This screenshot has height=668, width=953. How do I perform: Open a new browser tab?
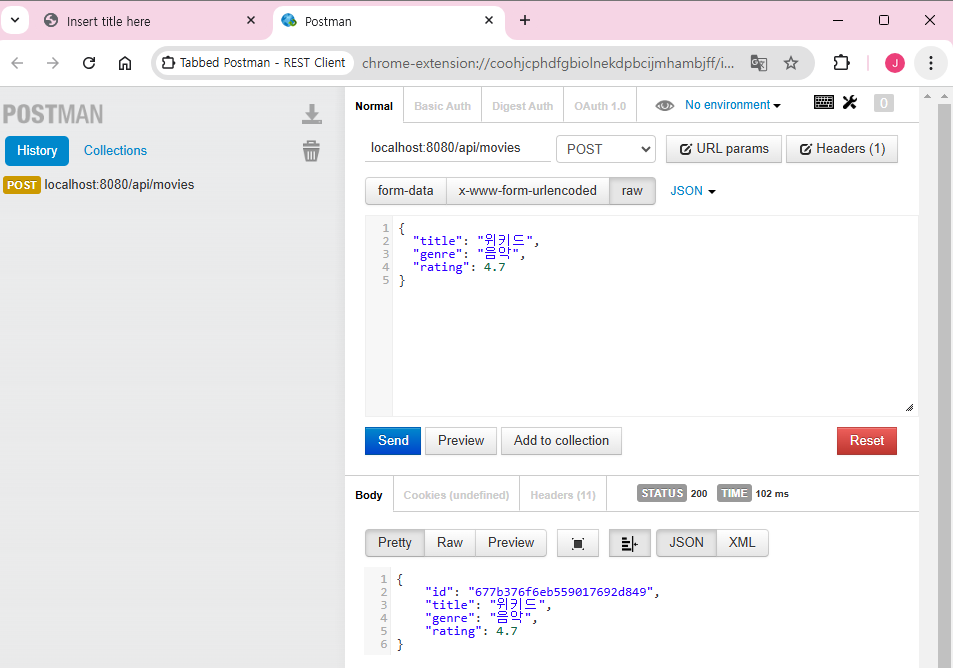tap(525, 21)
